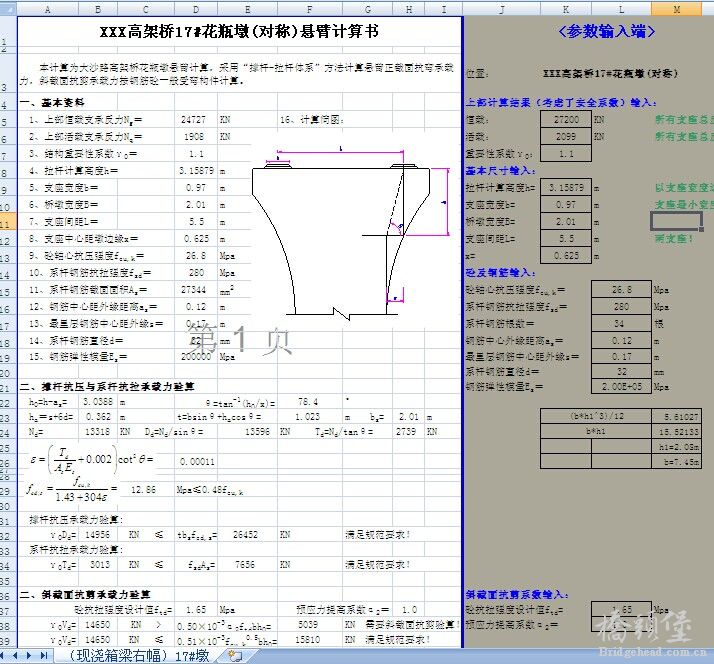
Task: Click cell value 3013
Action: [100, 564]
